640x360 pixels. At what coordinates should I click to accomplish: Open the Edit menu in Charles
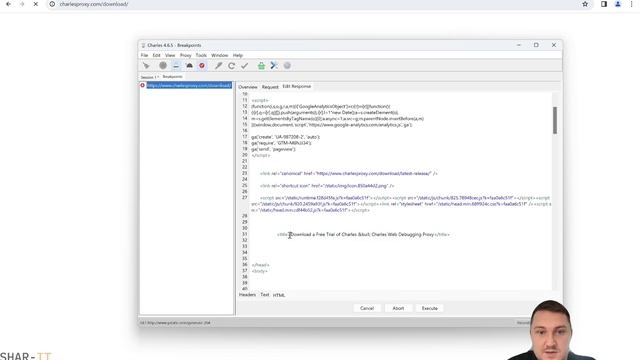click(x=156, y=55)
